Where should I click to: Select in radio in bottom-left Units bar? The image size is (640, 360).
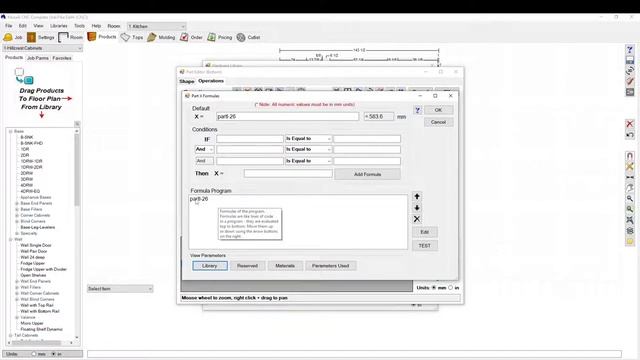(x=53, y=354)
